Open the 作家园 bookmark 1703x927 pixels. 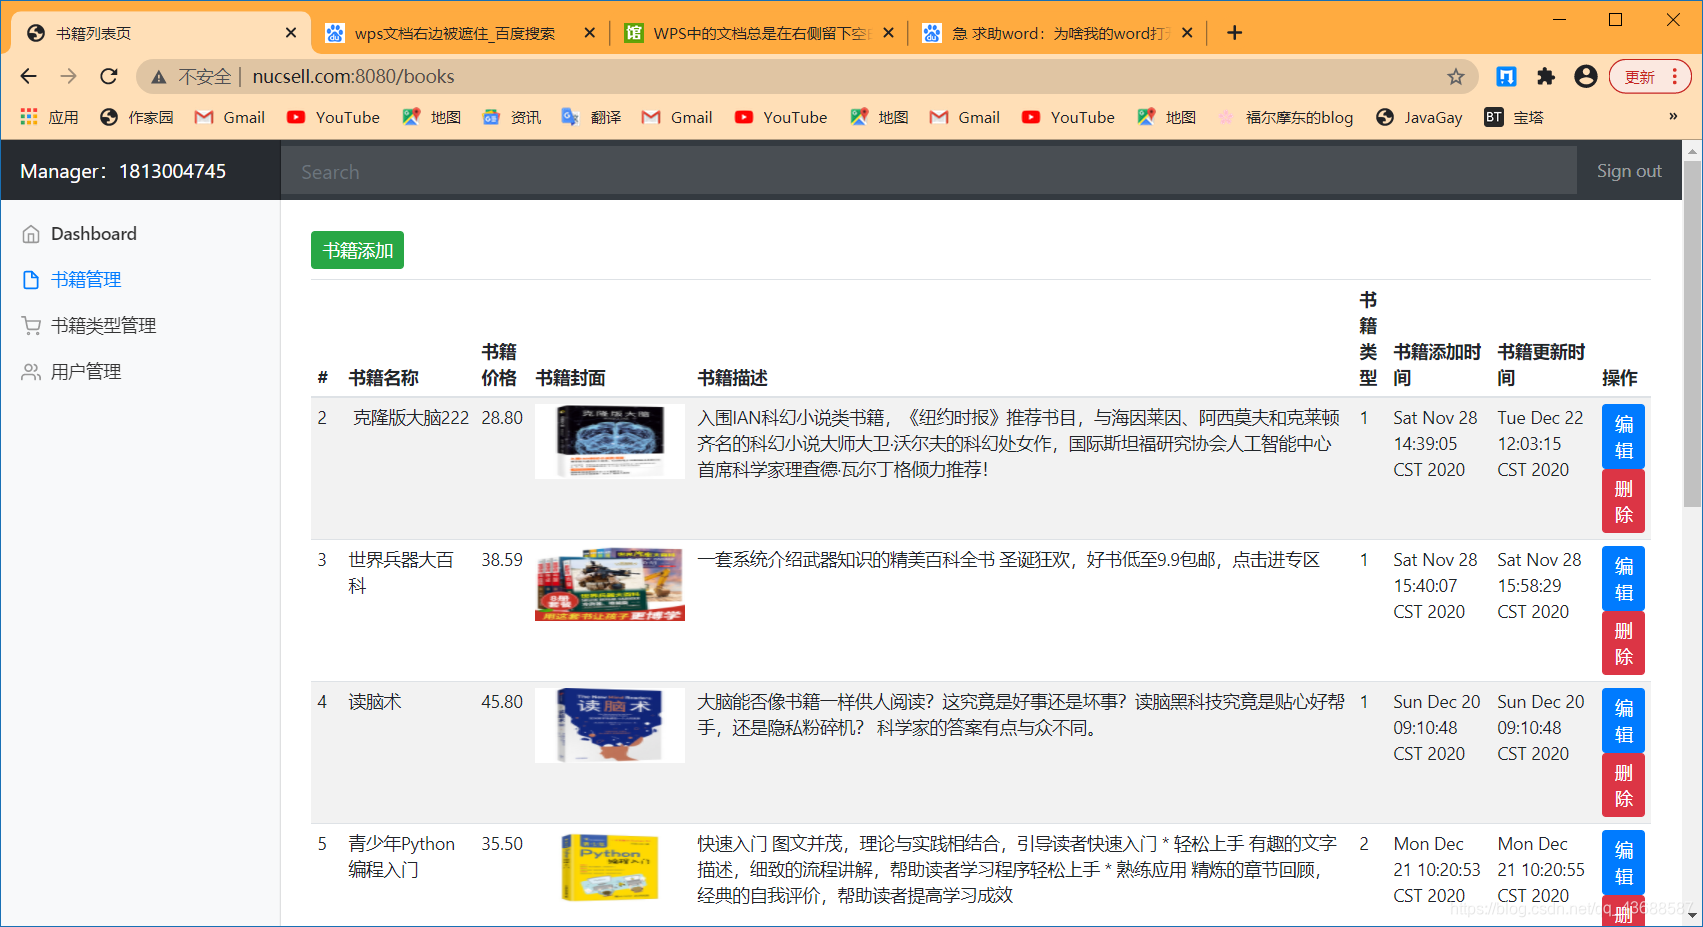pos(136,117)
